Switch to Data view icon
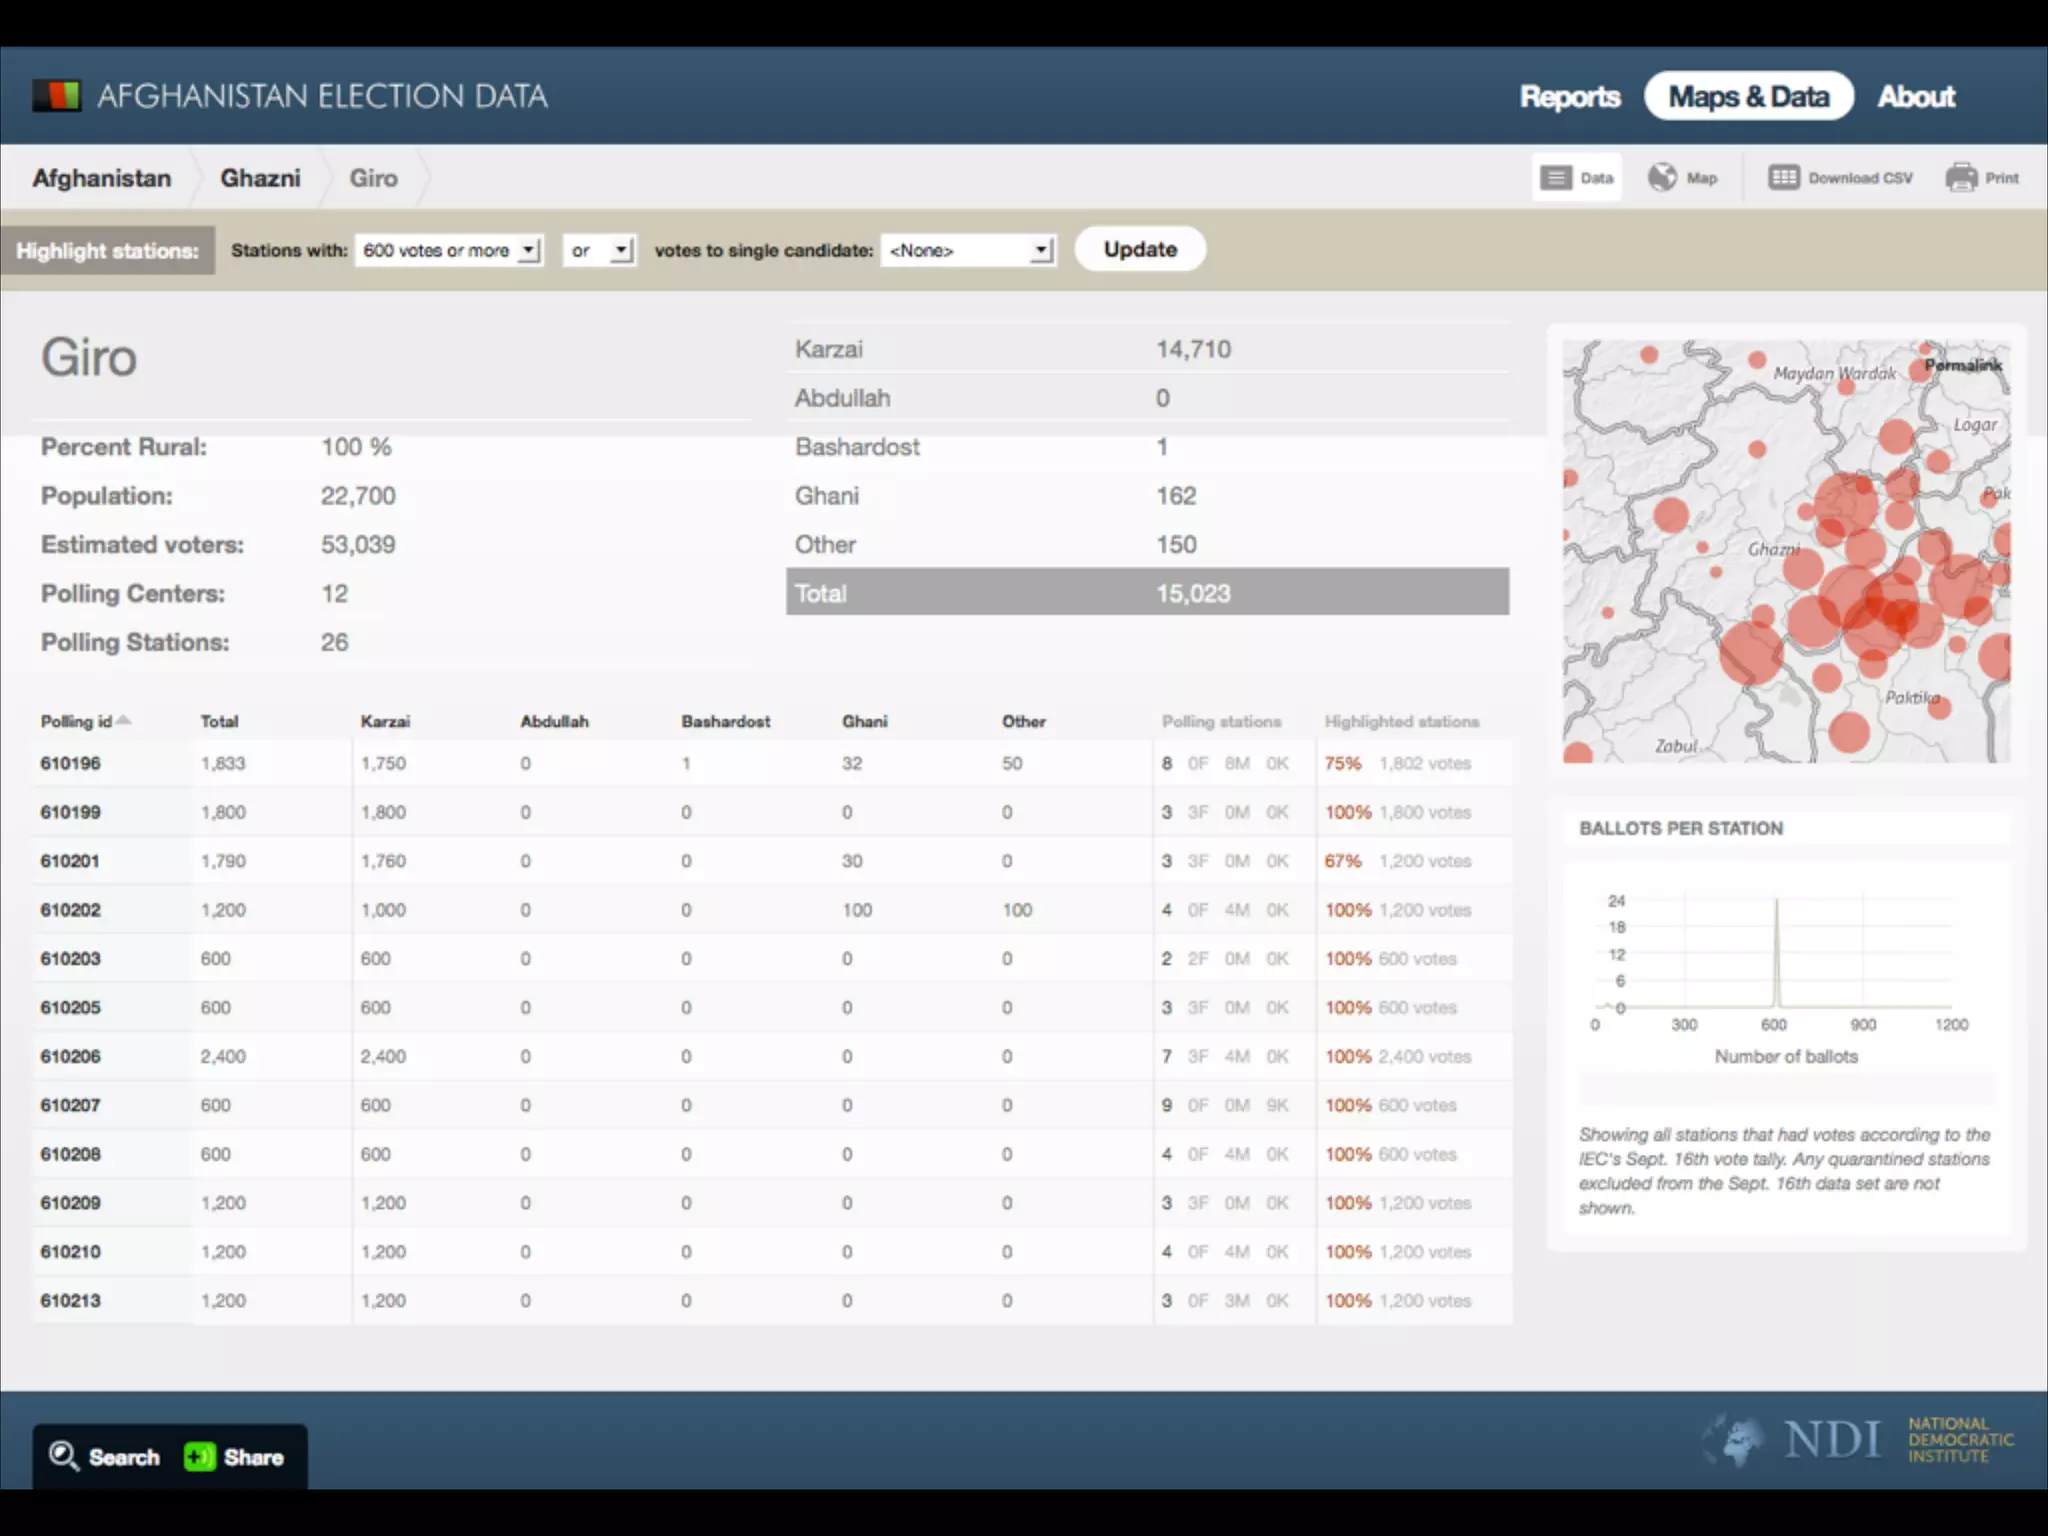Viewport: 2048px width, 1536px height. (1556, 178)
